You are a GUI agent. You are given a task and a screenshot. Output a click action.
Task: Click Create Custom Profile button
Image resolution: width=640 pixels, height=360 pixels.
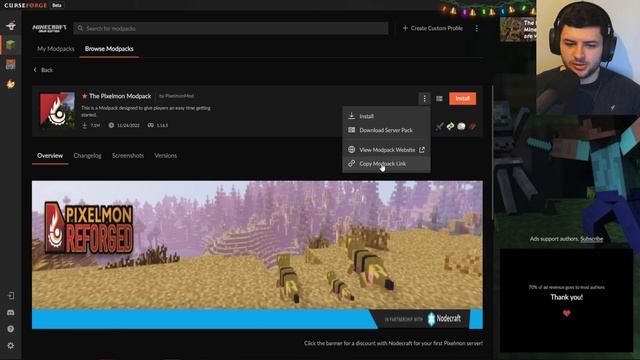coord(433,28)
